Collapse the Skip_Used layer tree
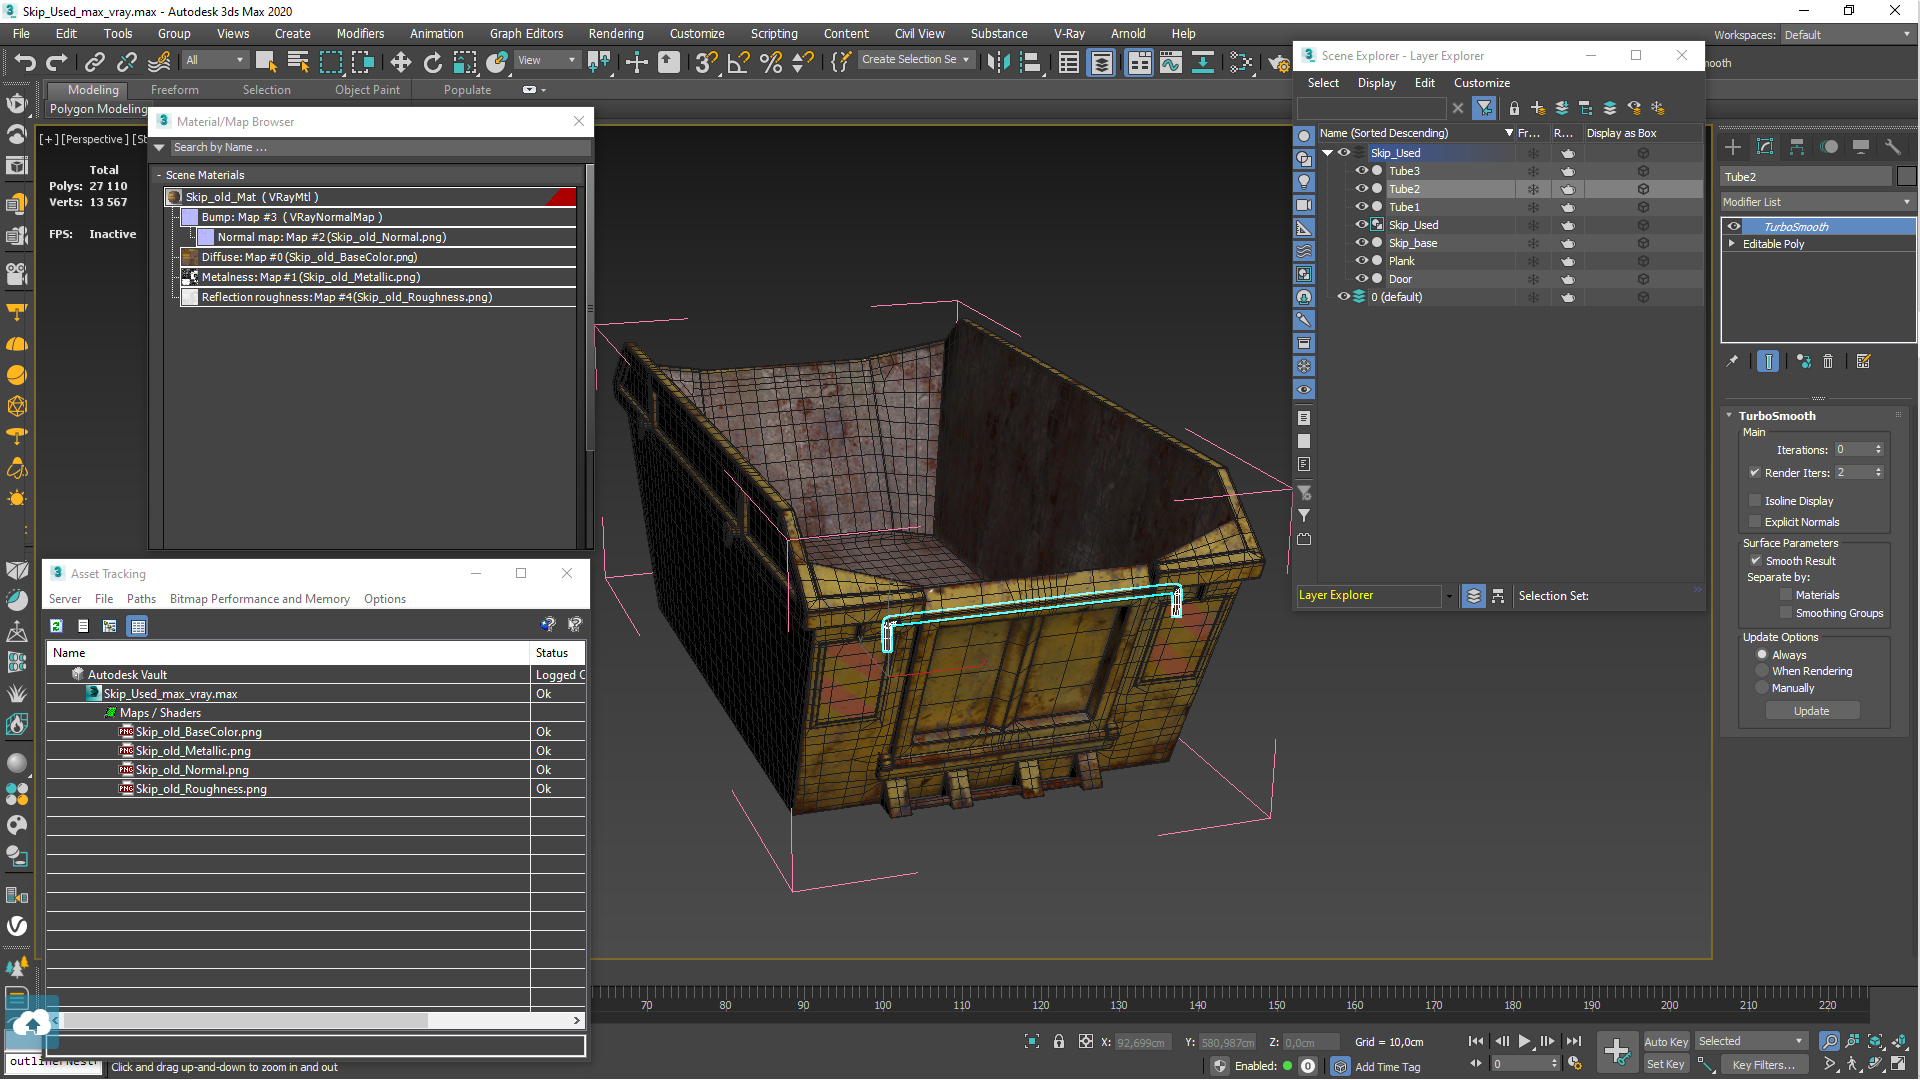The image size is (1920, 1080). click(1327, 153)
